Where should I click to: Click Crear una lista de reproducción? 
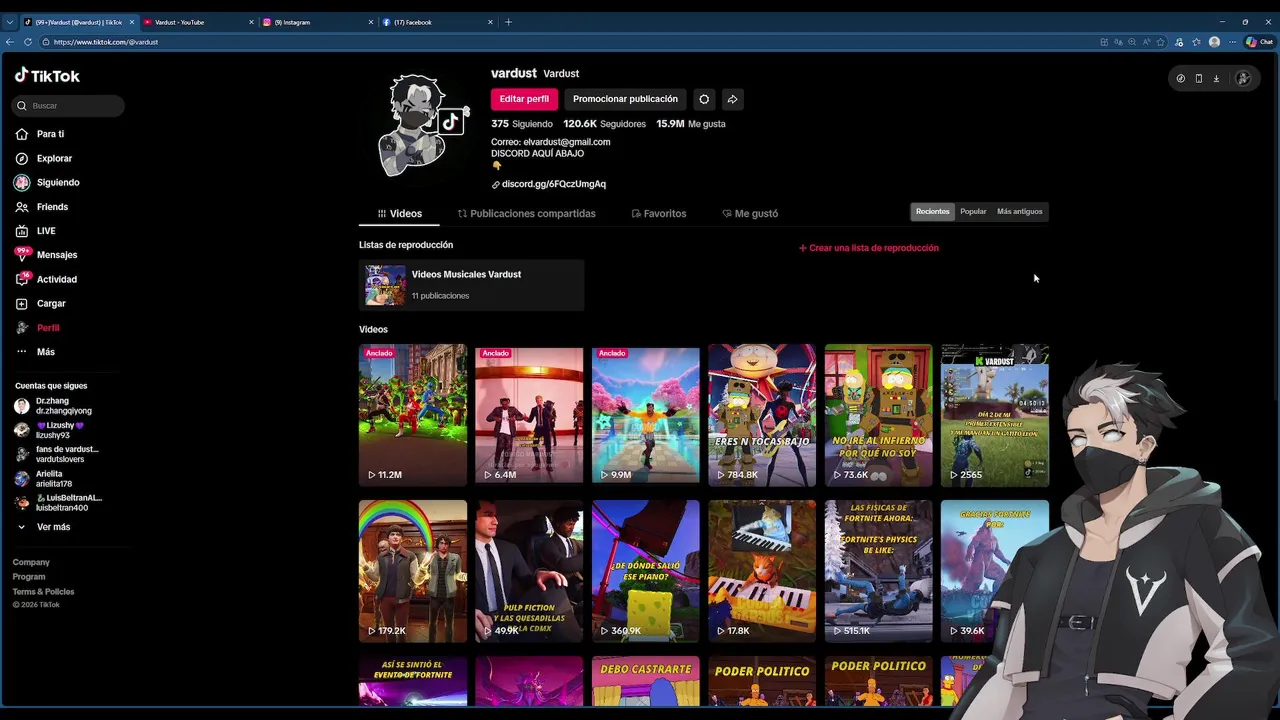[x=868, y=248]
